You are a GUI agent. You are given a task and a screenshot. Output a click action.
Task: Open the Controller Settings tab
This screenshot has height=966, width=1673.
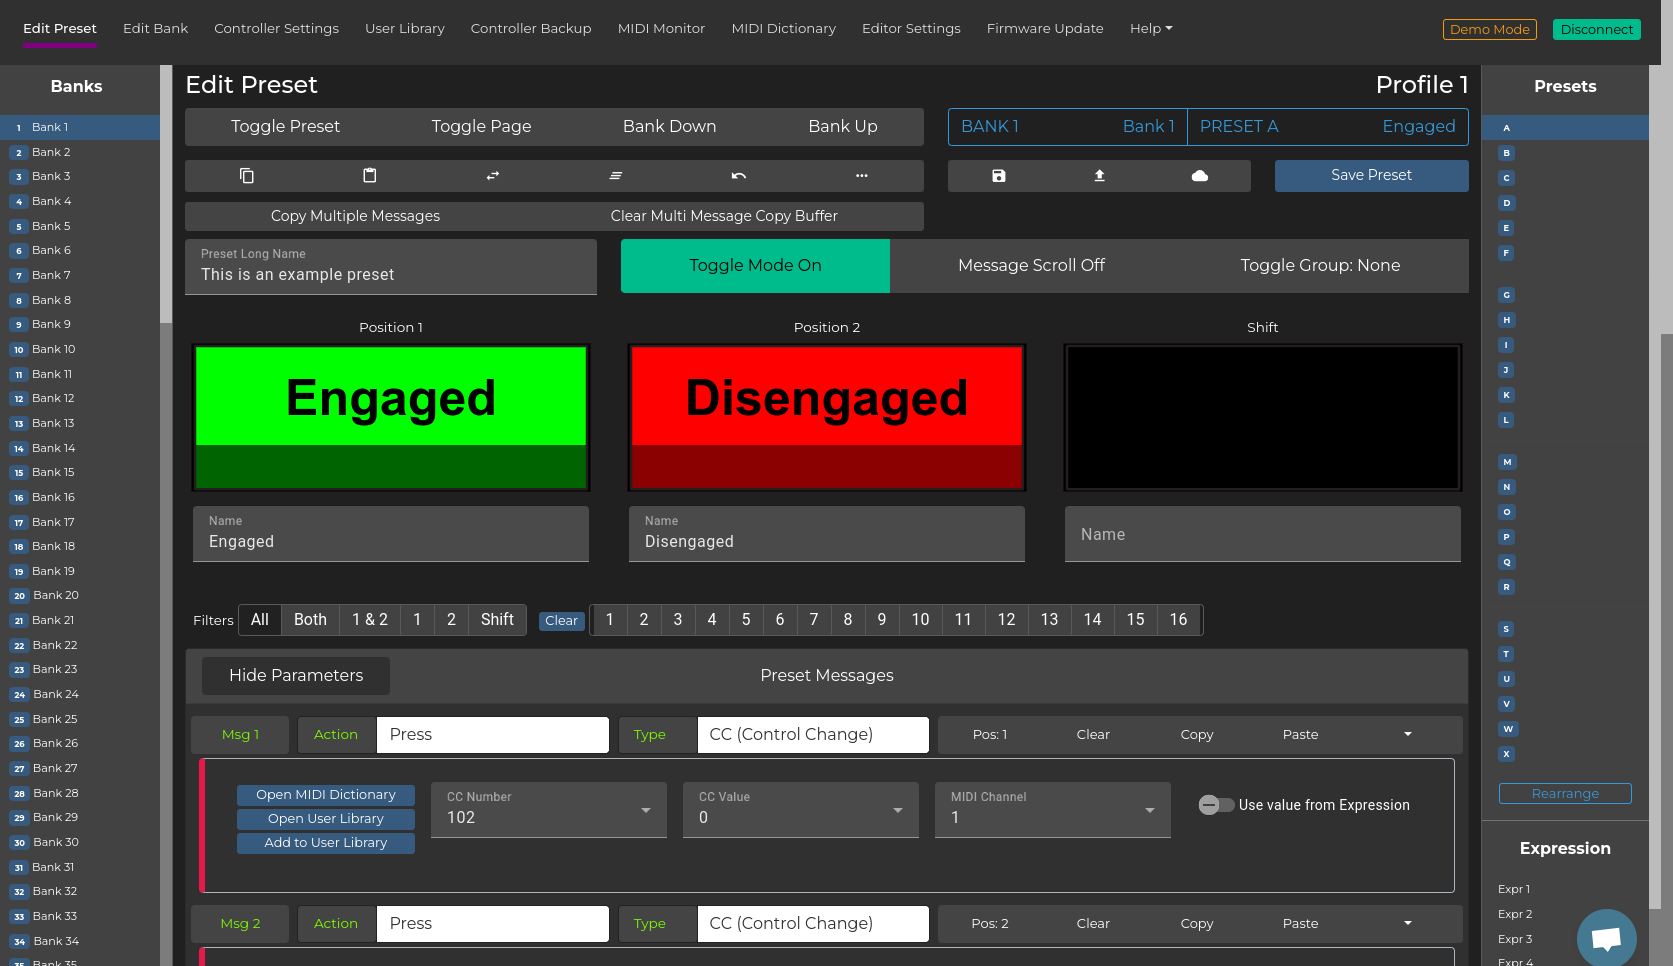[x=276, y=29]
